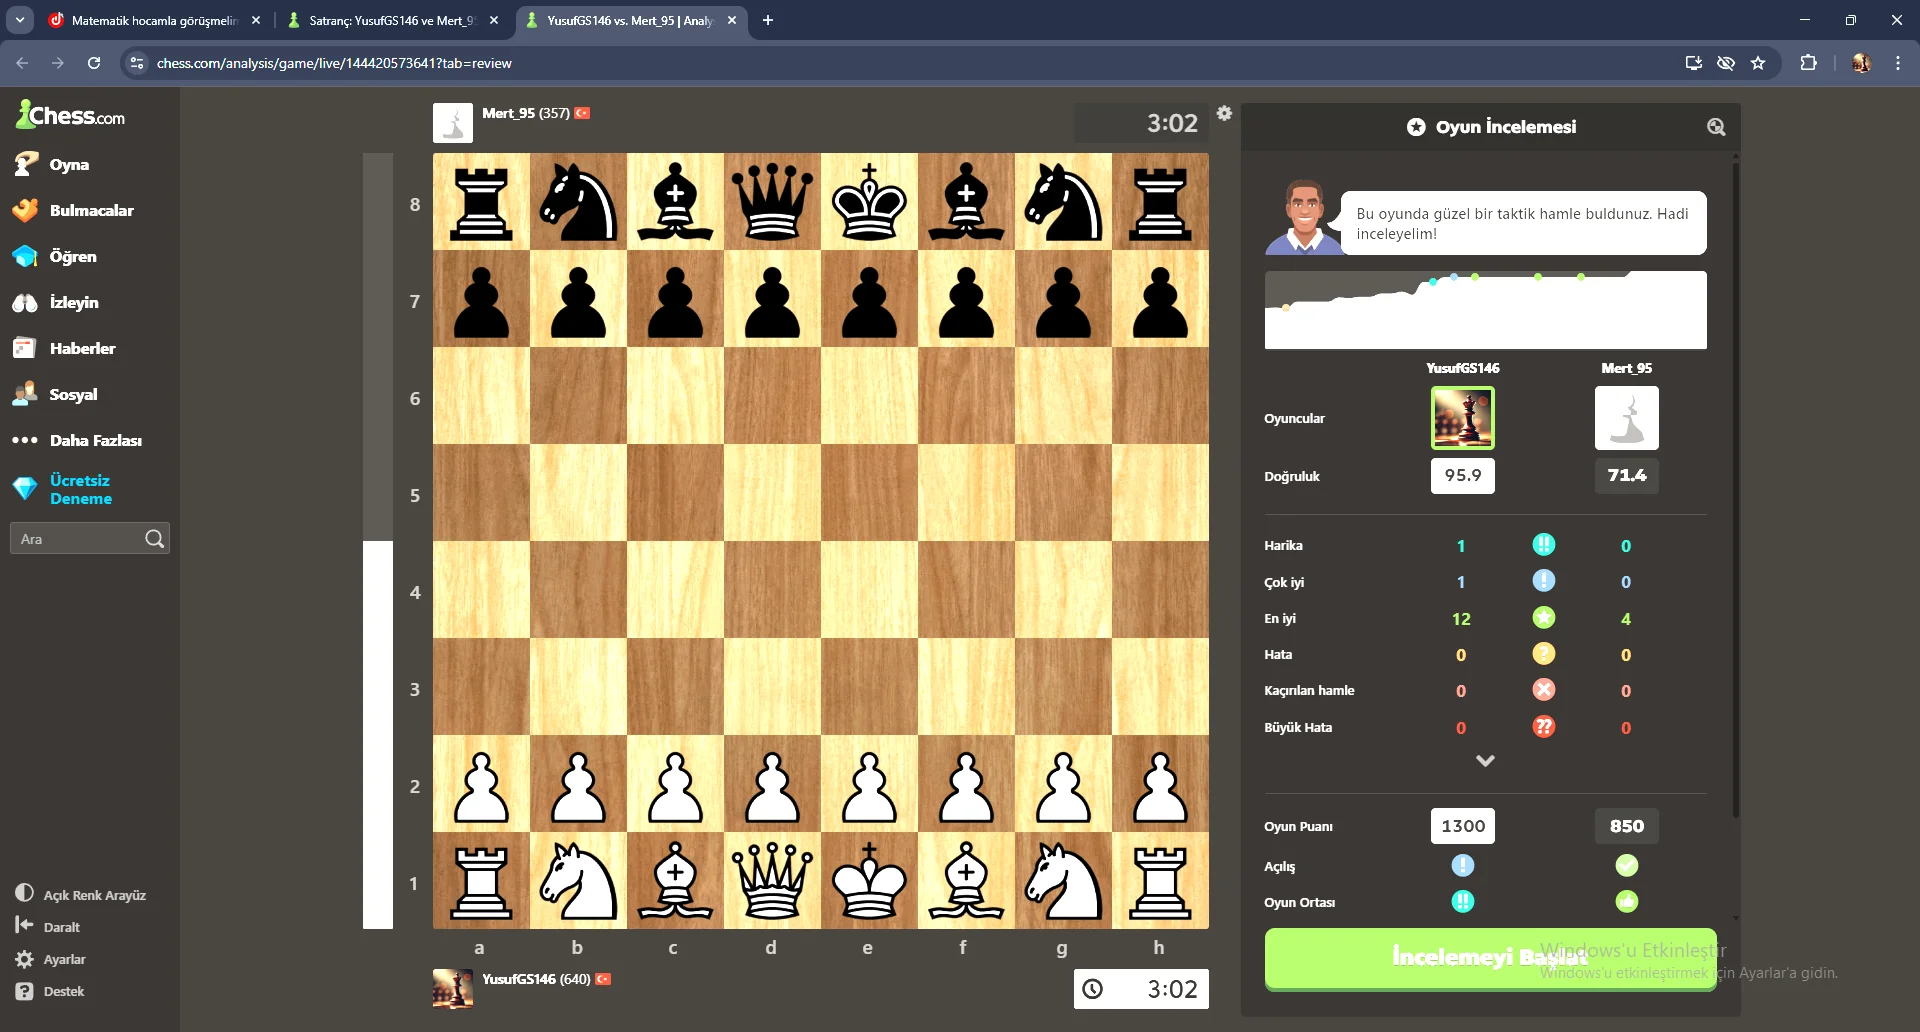Click the install app icon in address bar

(x=1693, y=63)
